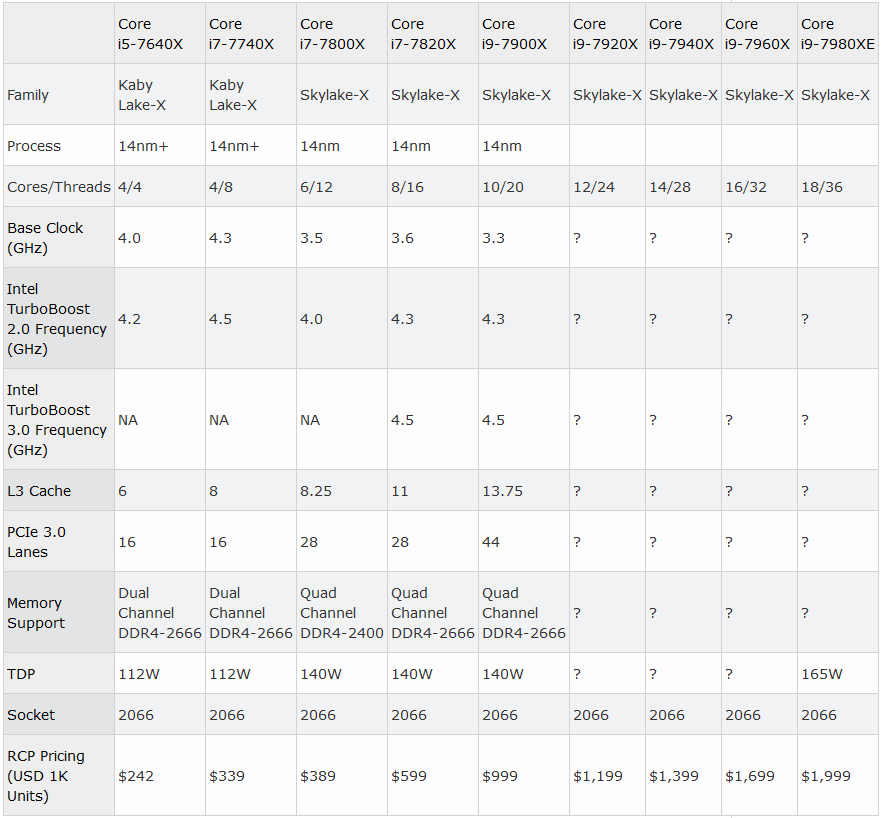
Task: Select the $1,399 price cell
Action: tap(683, 775)
